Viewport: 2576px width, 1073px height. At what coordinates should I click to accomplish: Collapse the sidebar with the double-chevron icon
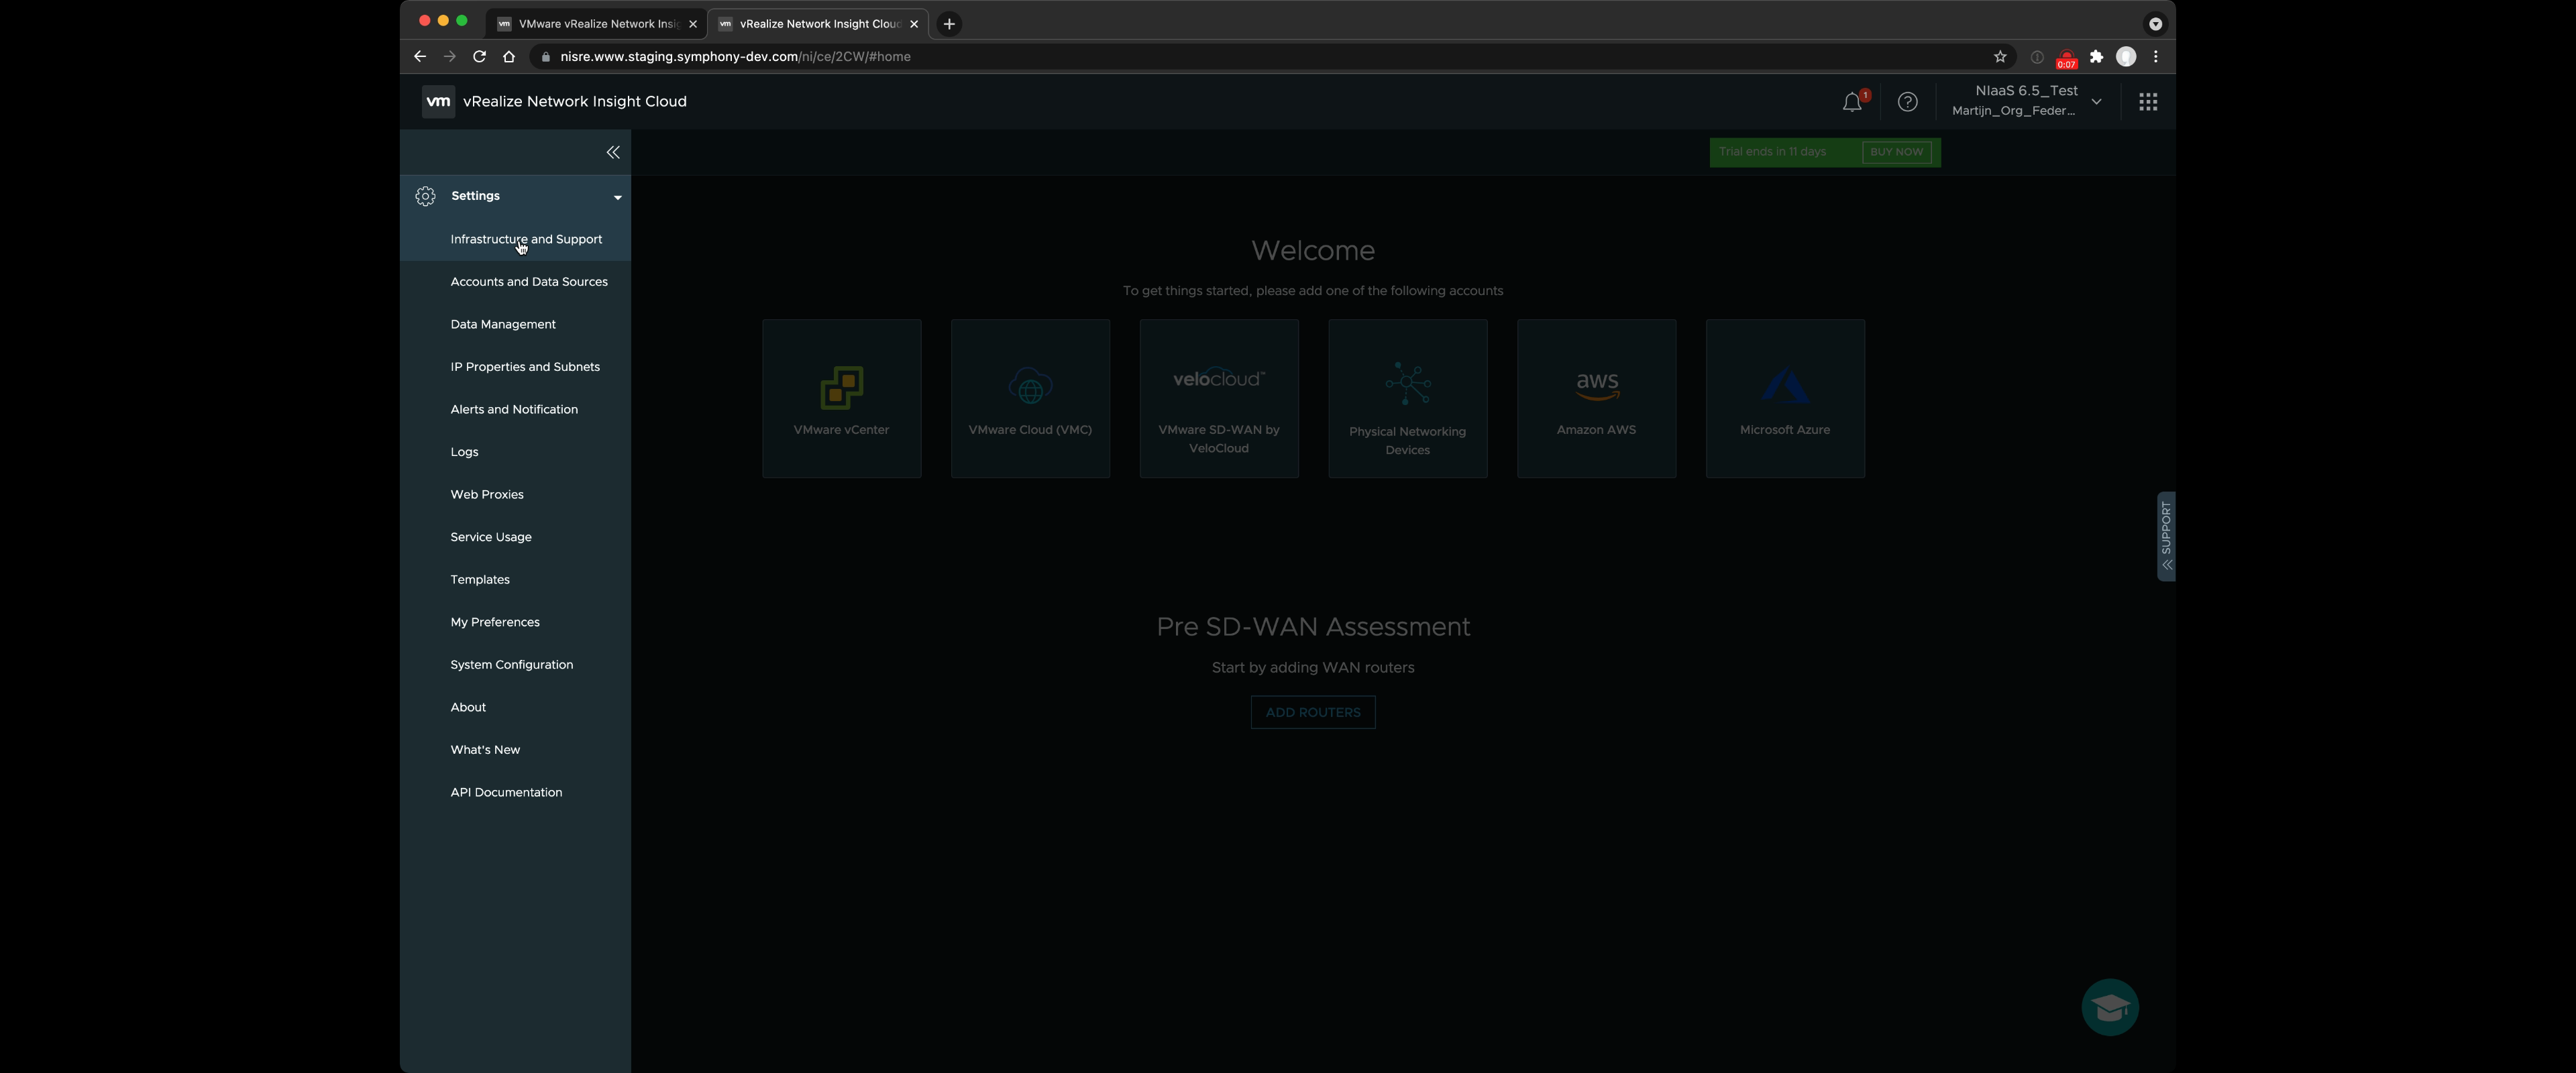pos(613,152)
